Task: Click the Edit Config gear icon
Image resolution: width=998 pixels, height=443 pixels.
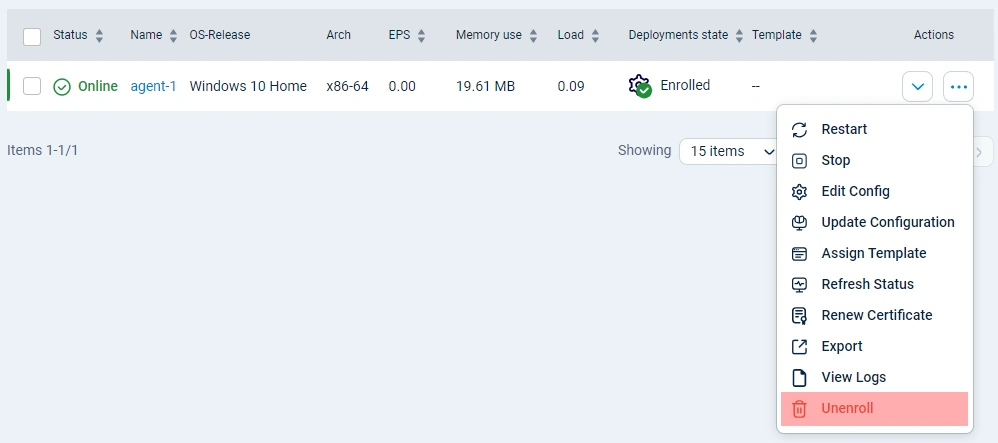Action: point(799,192)
